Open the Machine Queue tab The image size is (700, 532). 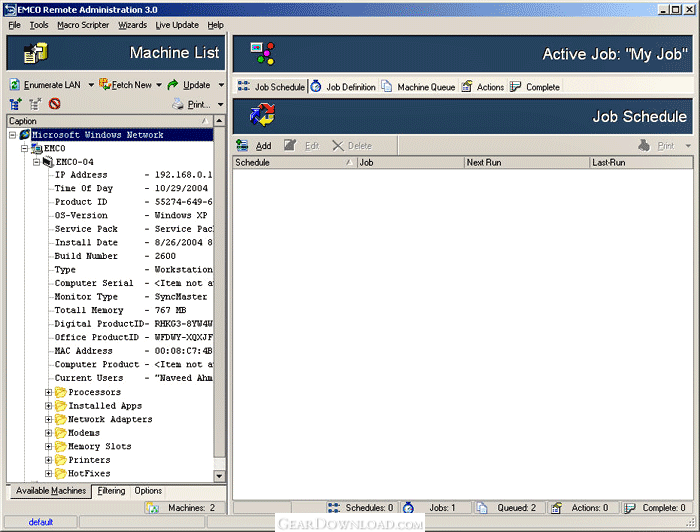pyautogui.click(x=419, y=87)
